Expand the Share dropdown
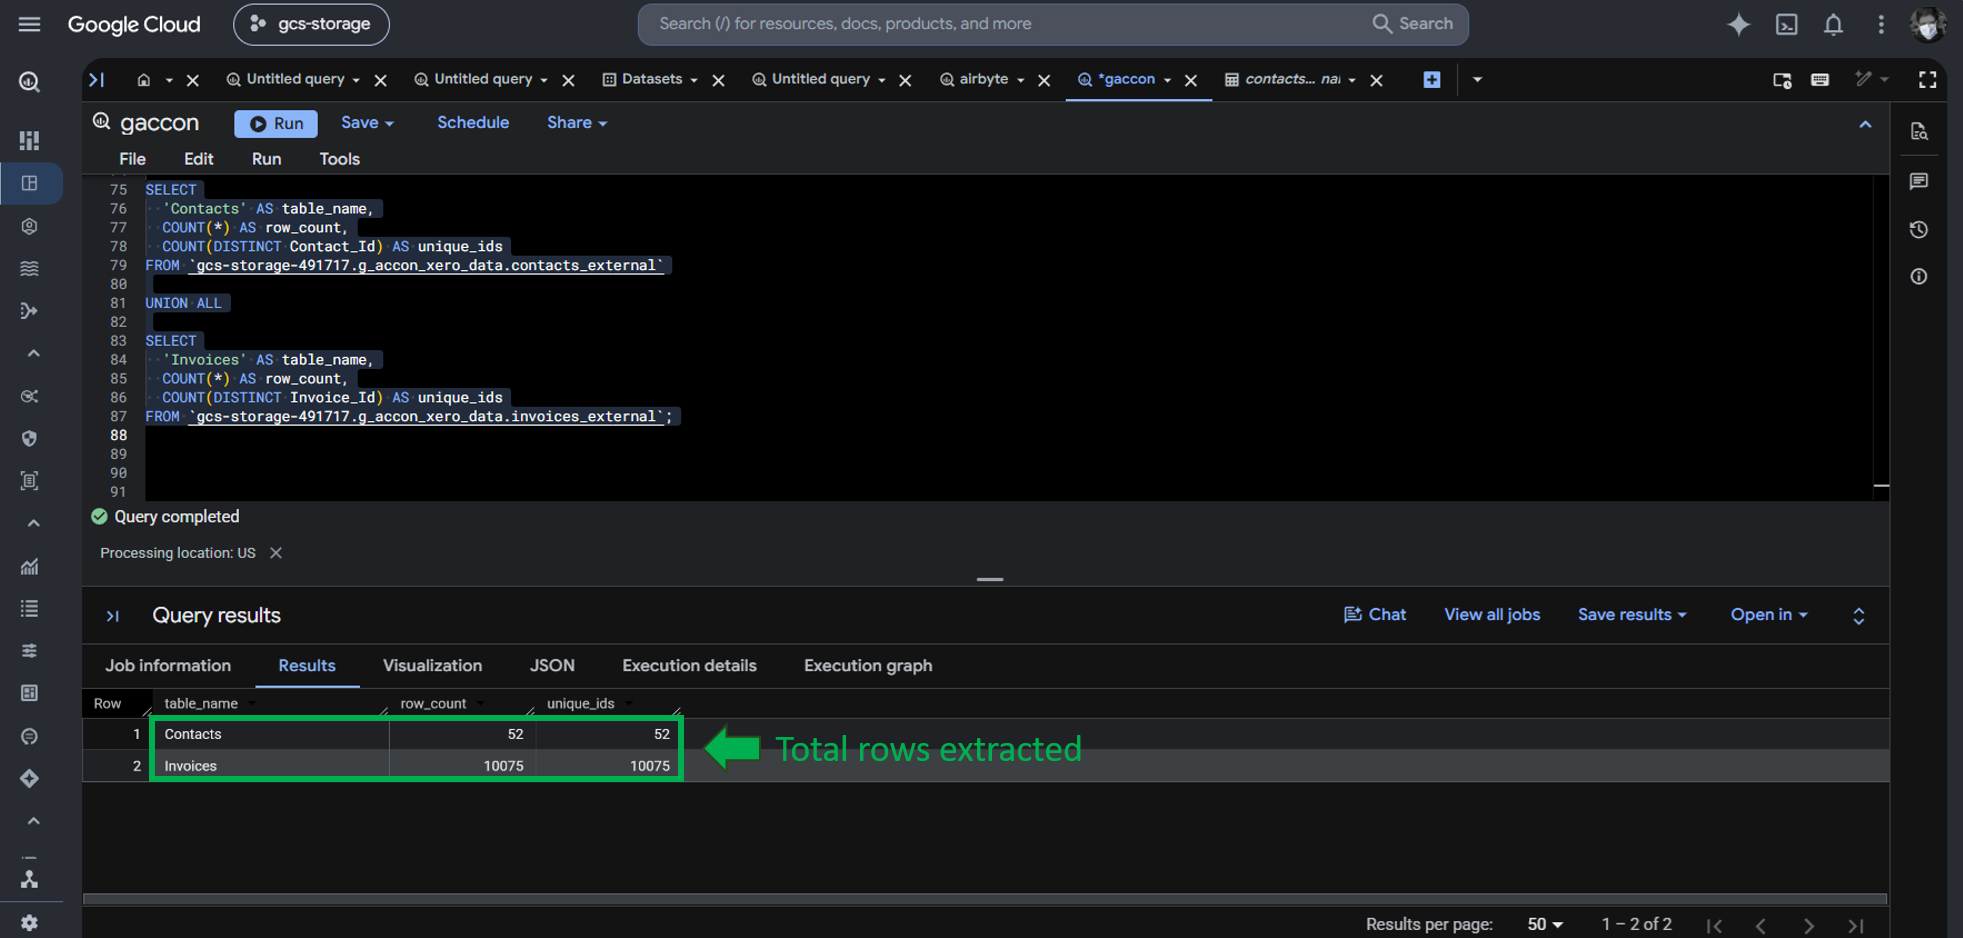The width and height of the screenshot is (1963, 938). 577,123
